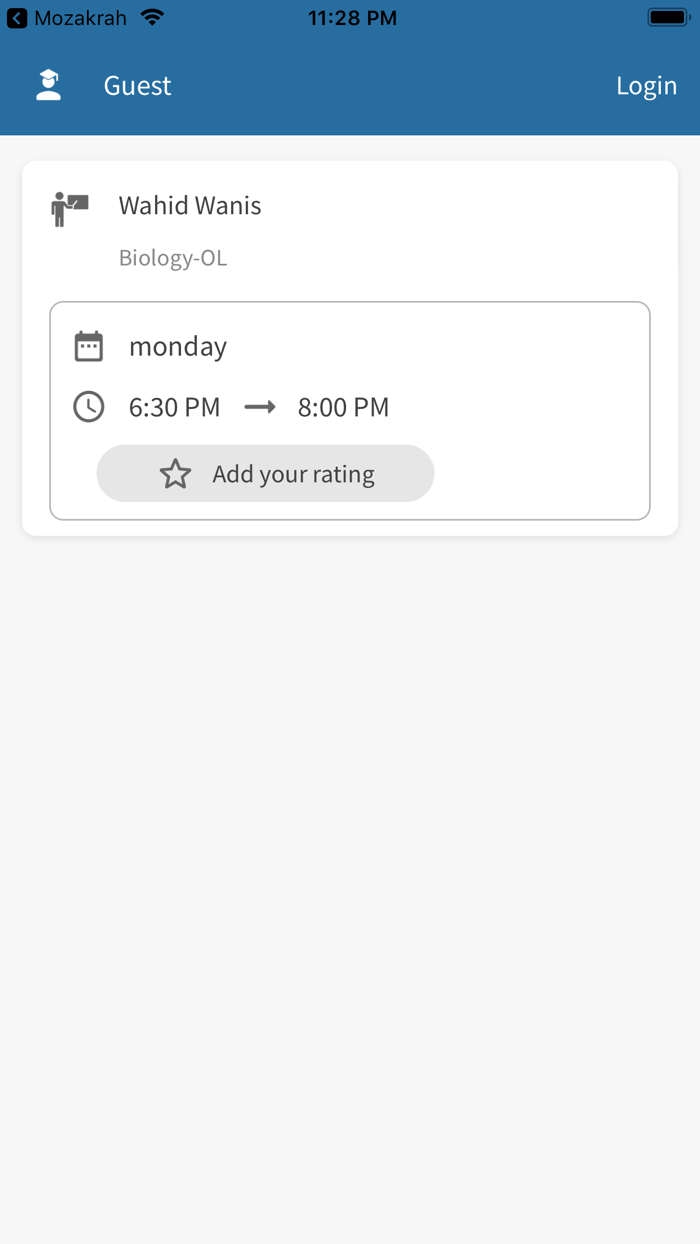Open the Login link in header
The height and width of the screenshot is (1244, 700).
click(x=646, y=86)
